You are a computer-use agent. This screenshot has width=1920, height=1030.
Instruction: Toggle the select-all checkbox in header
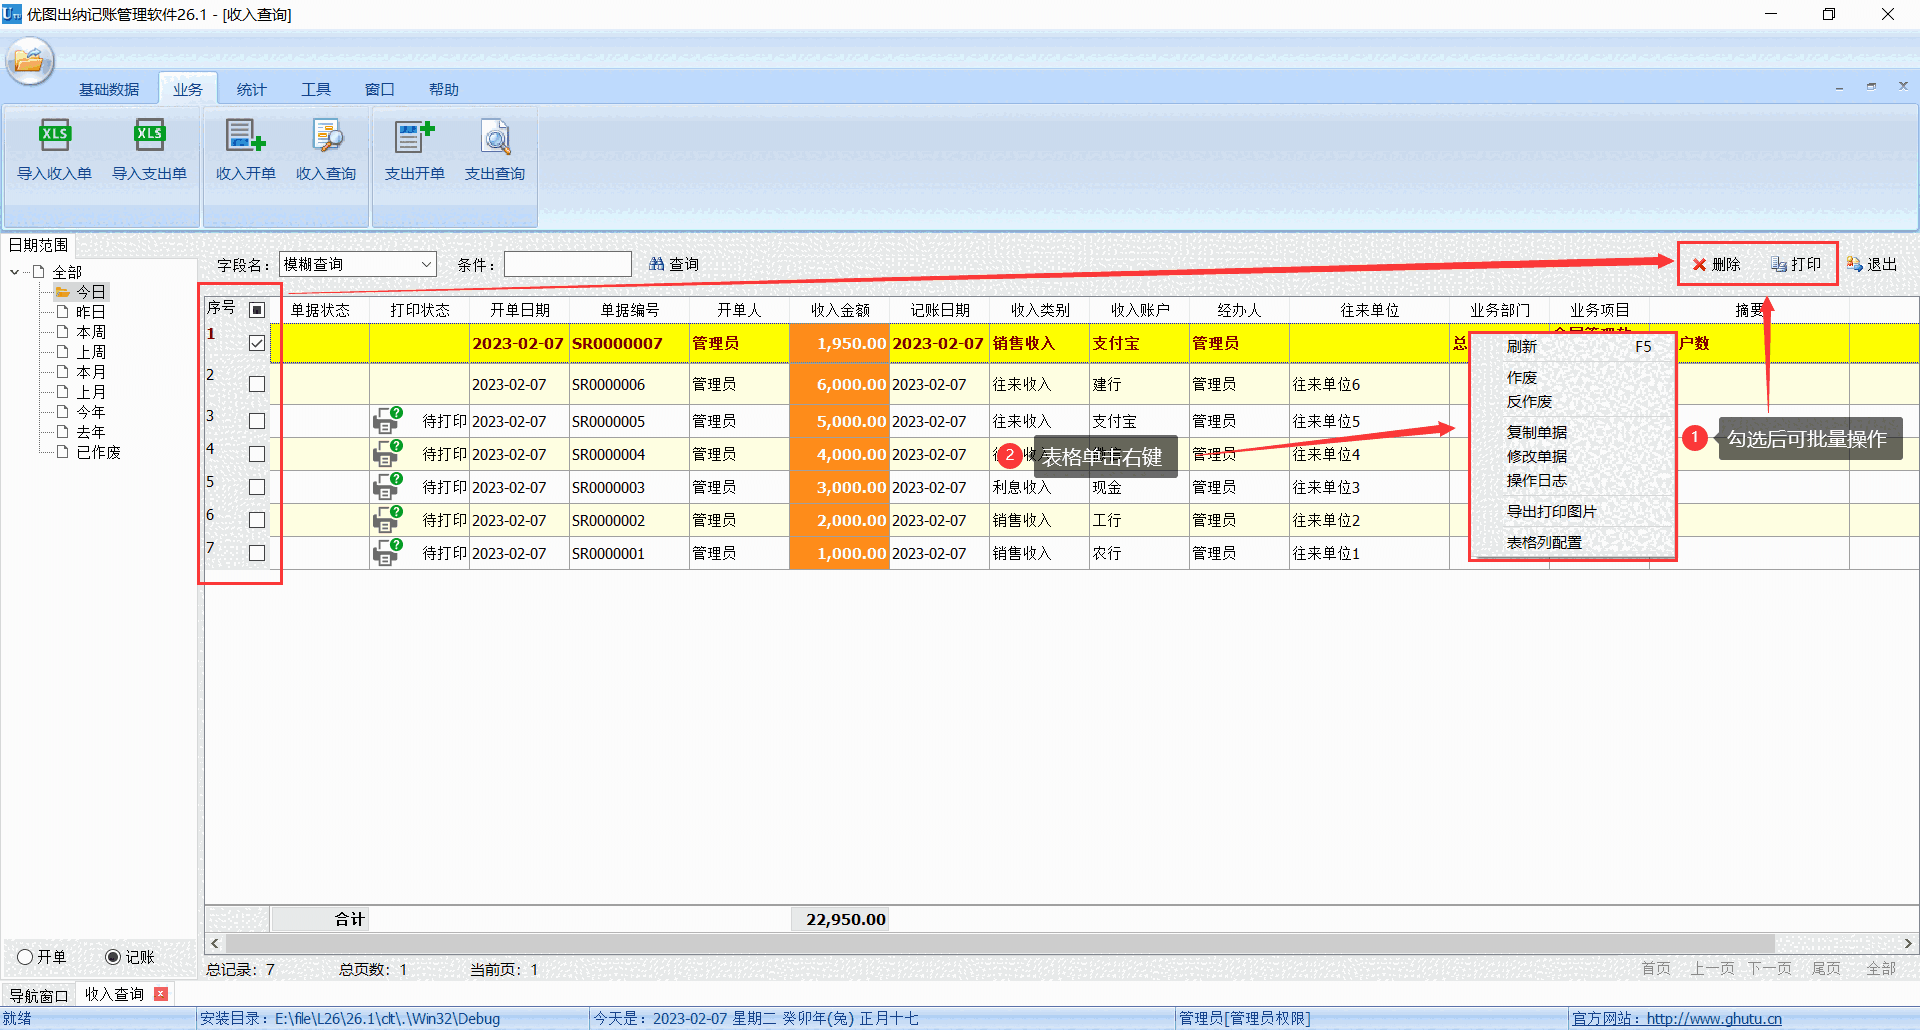coord(257,310)
